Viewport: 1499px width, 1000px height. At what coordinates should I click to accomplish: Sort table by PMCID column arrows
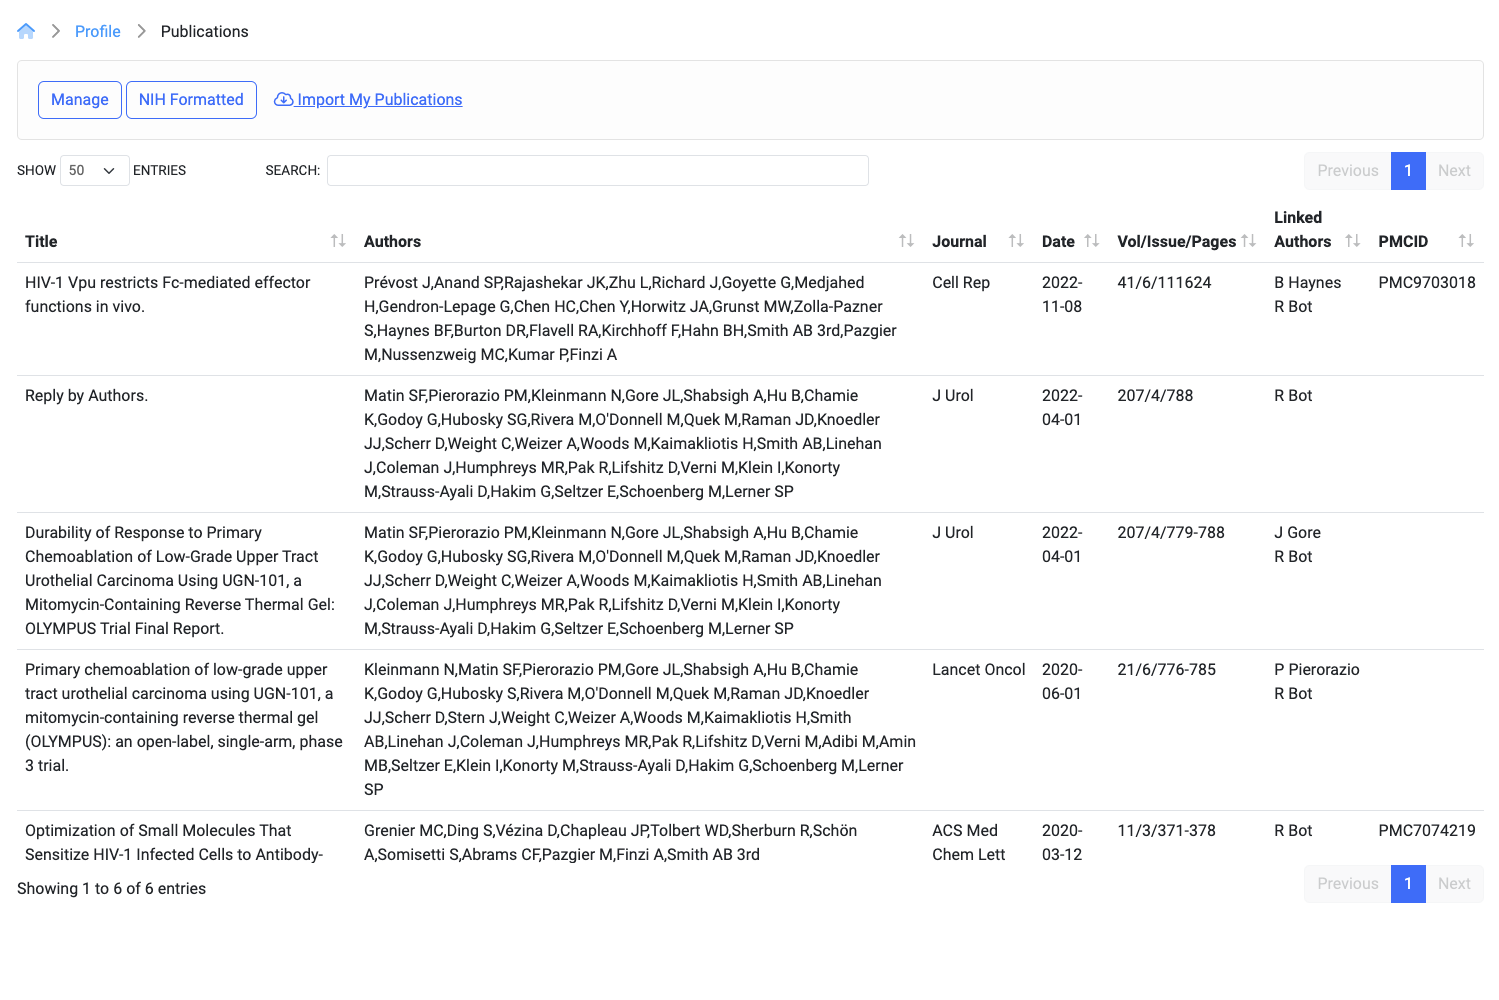point(1466,241)
